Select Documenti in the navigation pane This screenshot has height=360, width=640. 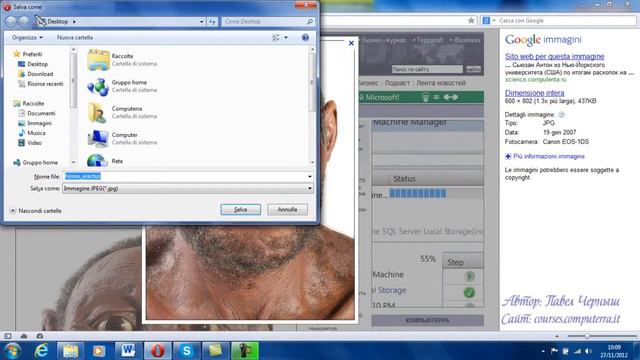pos(37,113)
